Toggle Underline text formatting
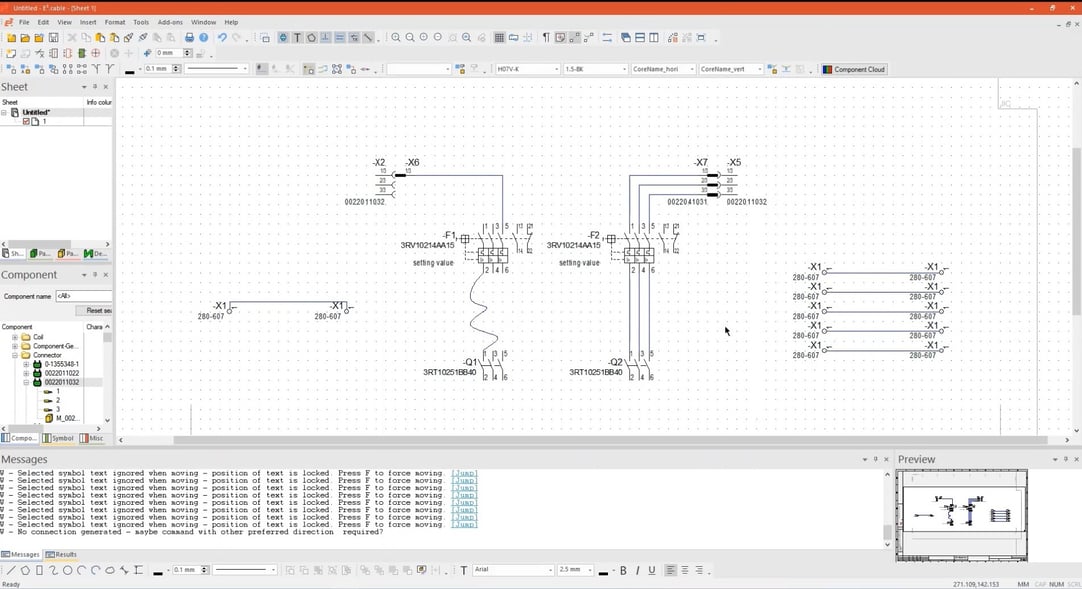 651,570
